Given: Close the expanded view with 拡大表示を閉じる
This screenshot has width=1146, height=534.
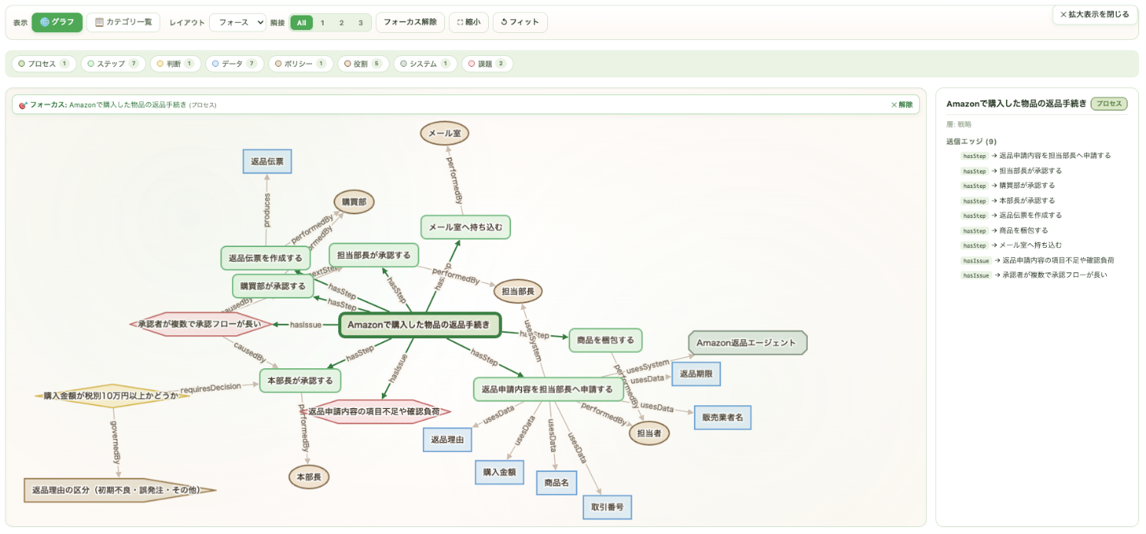Looking at the screenshot, I should (1095, 14).
